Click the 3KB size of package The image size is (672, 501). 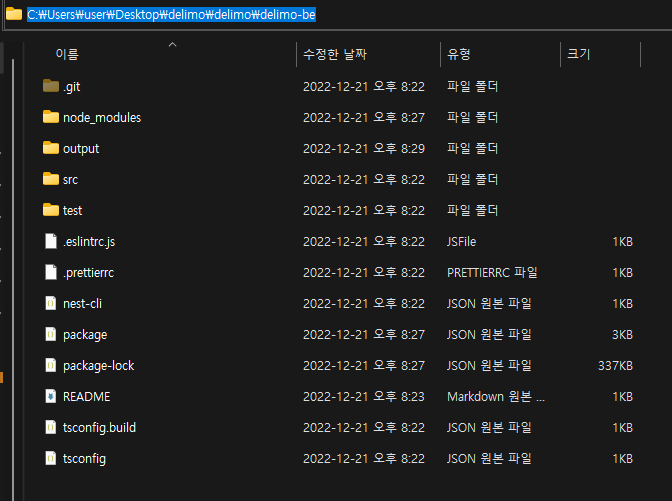(622, 335)
